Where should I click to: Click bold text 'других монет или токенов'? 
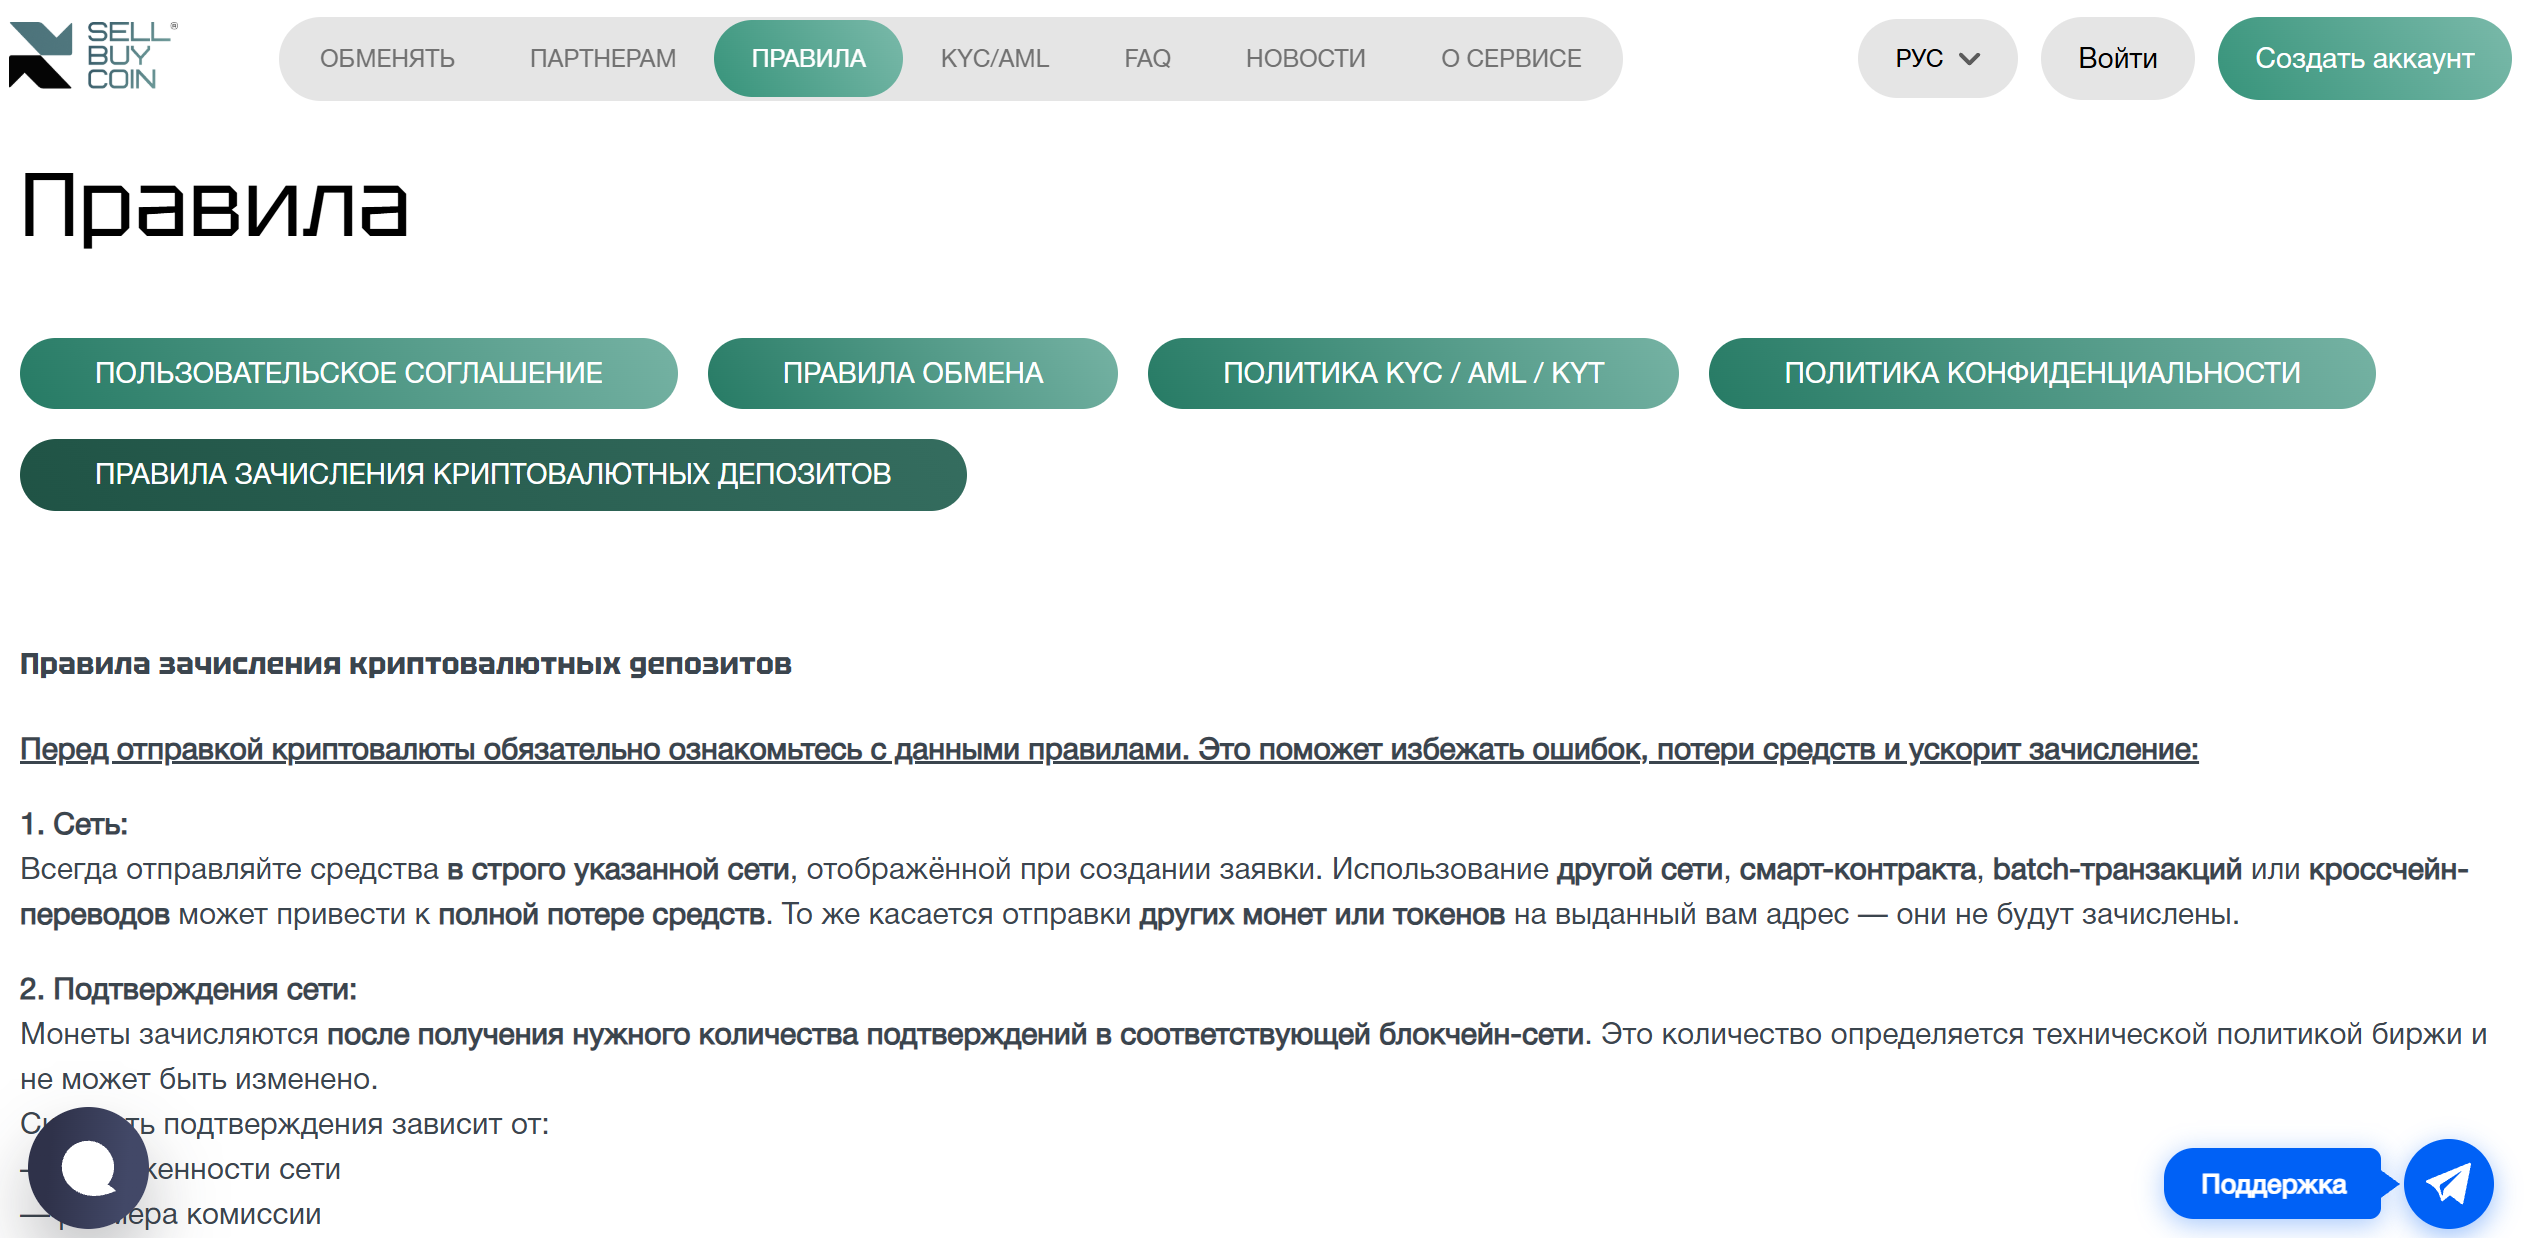pos(1322,914)
